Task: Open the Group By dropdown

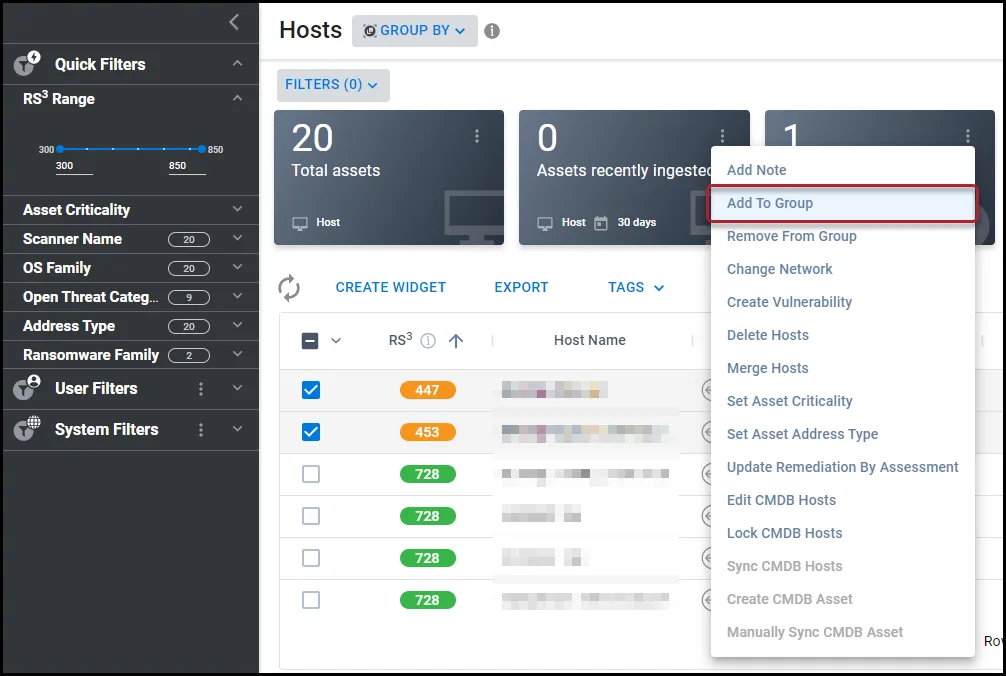Action: [x=414, y=31]
